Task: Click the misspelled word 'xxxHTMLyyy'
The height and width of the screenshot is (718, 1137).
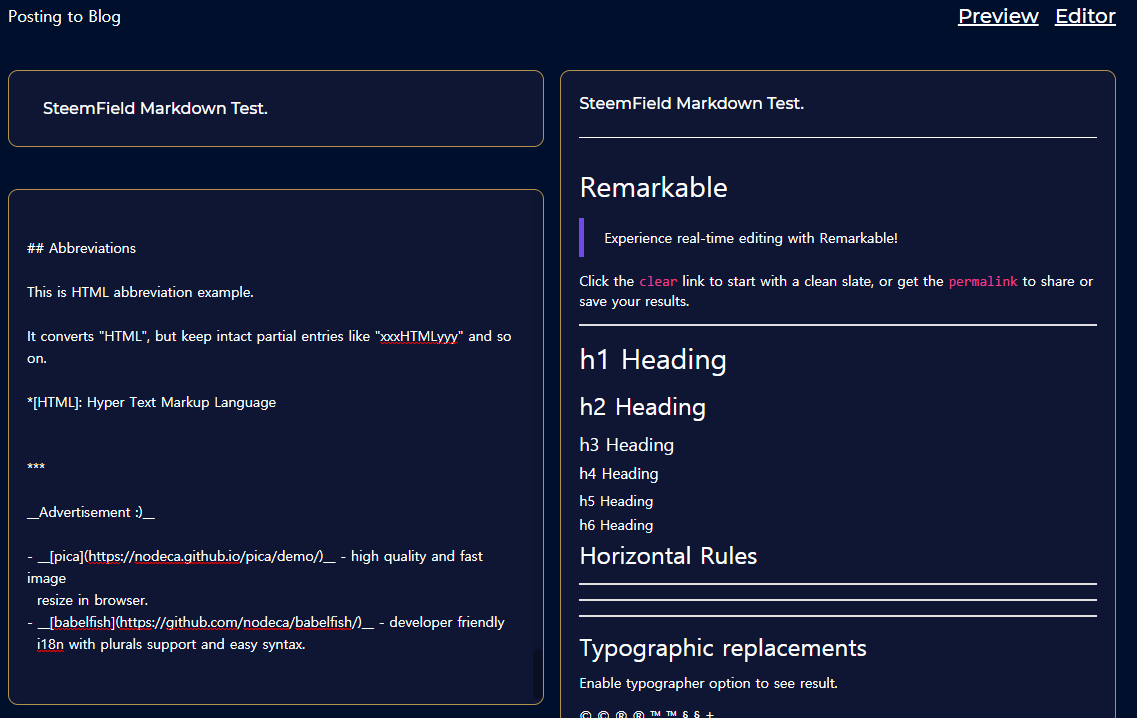Action: pyautogui.click(x=419, y=337)
